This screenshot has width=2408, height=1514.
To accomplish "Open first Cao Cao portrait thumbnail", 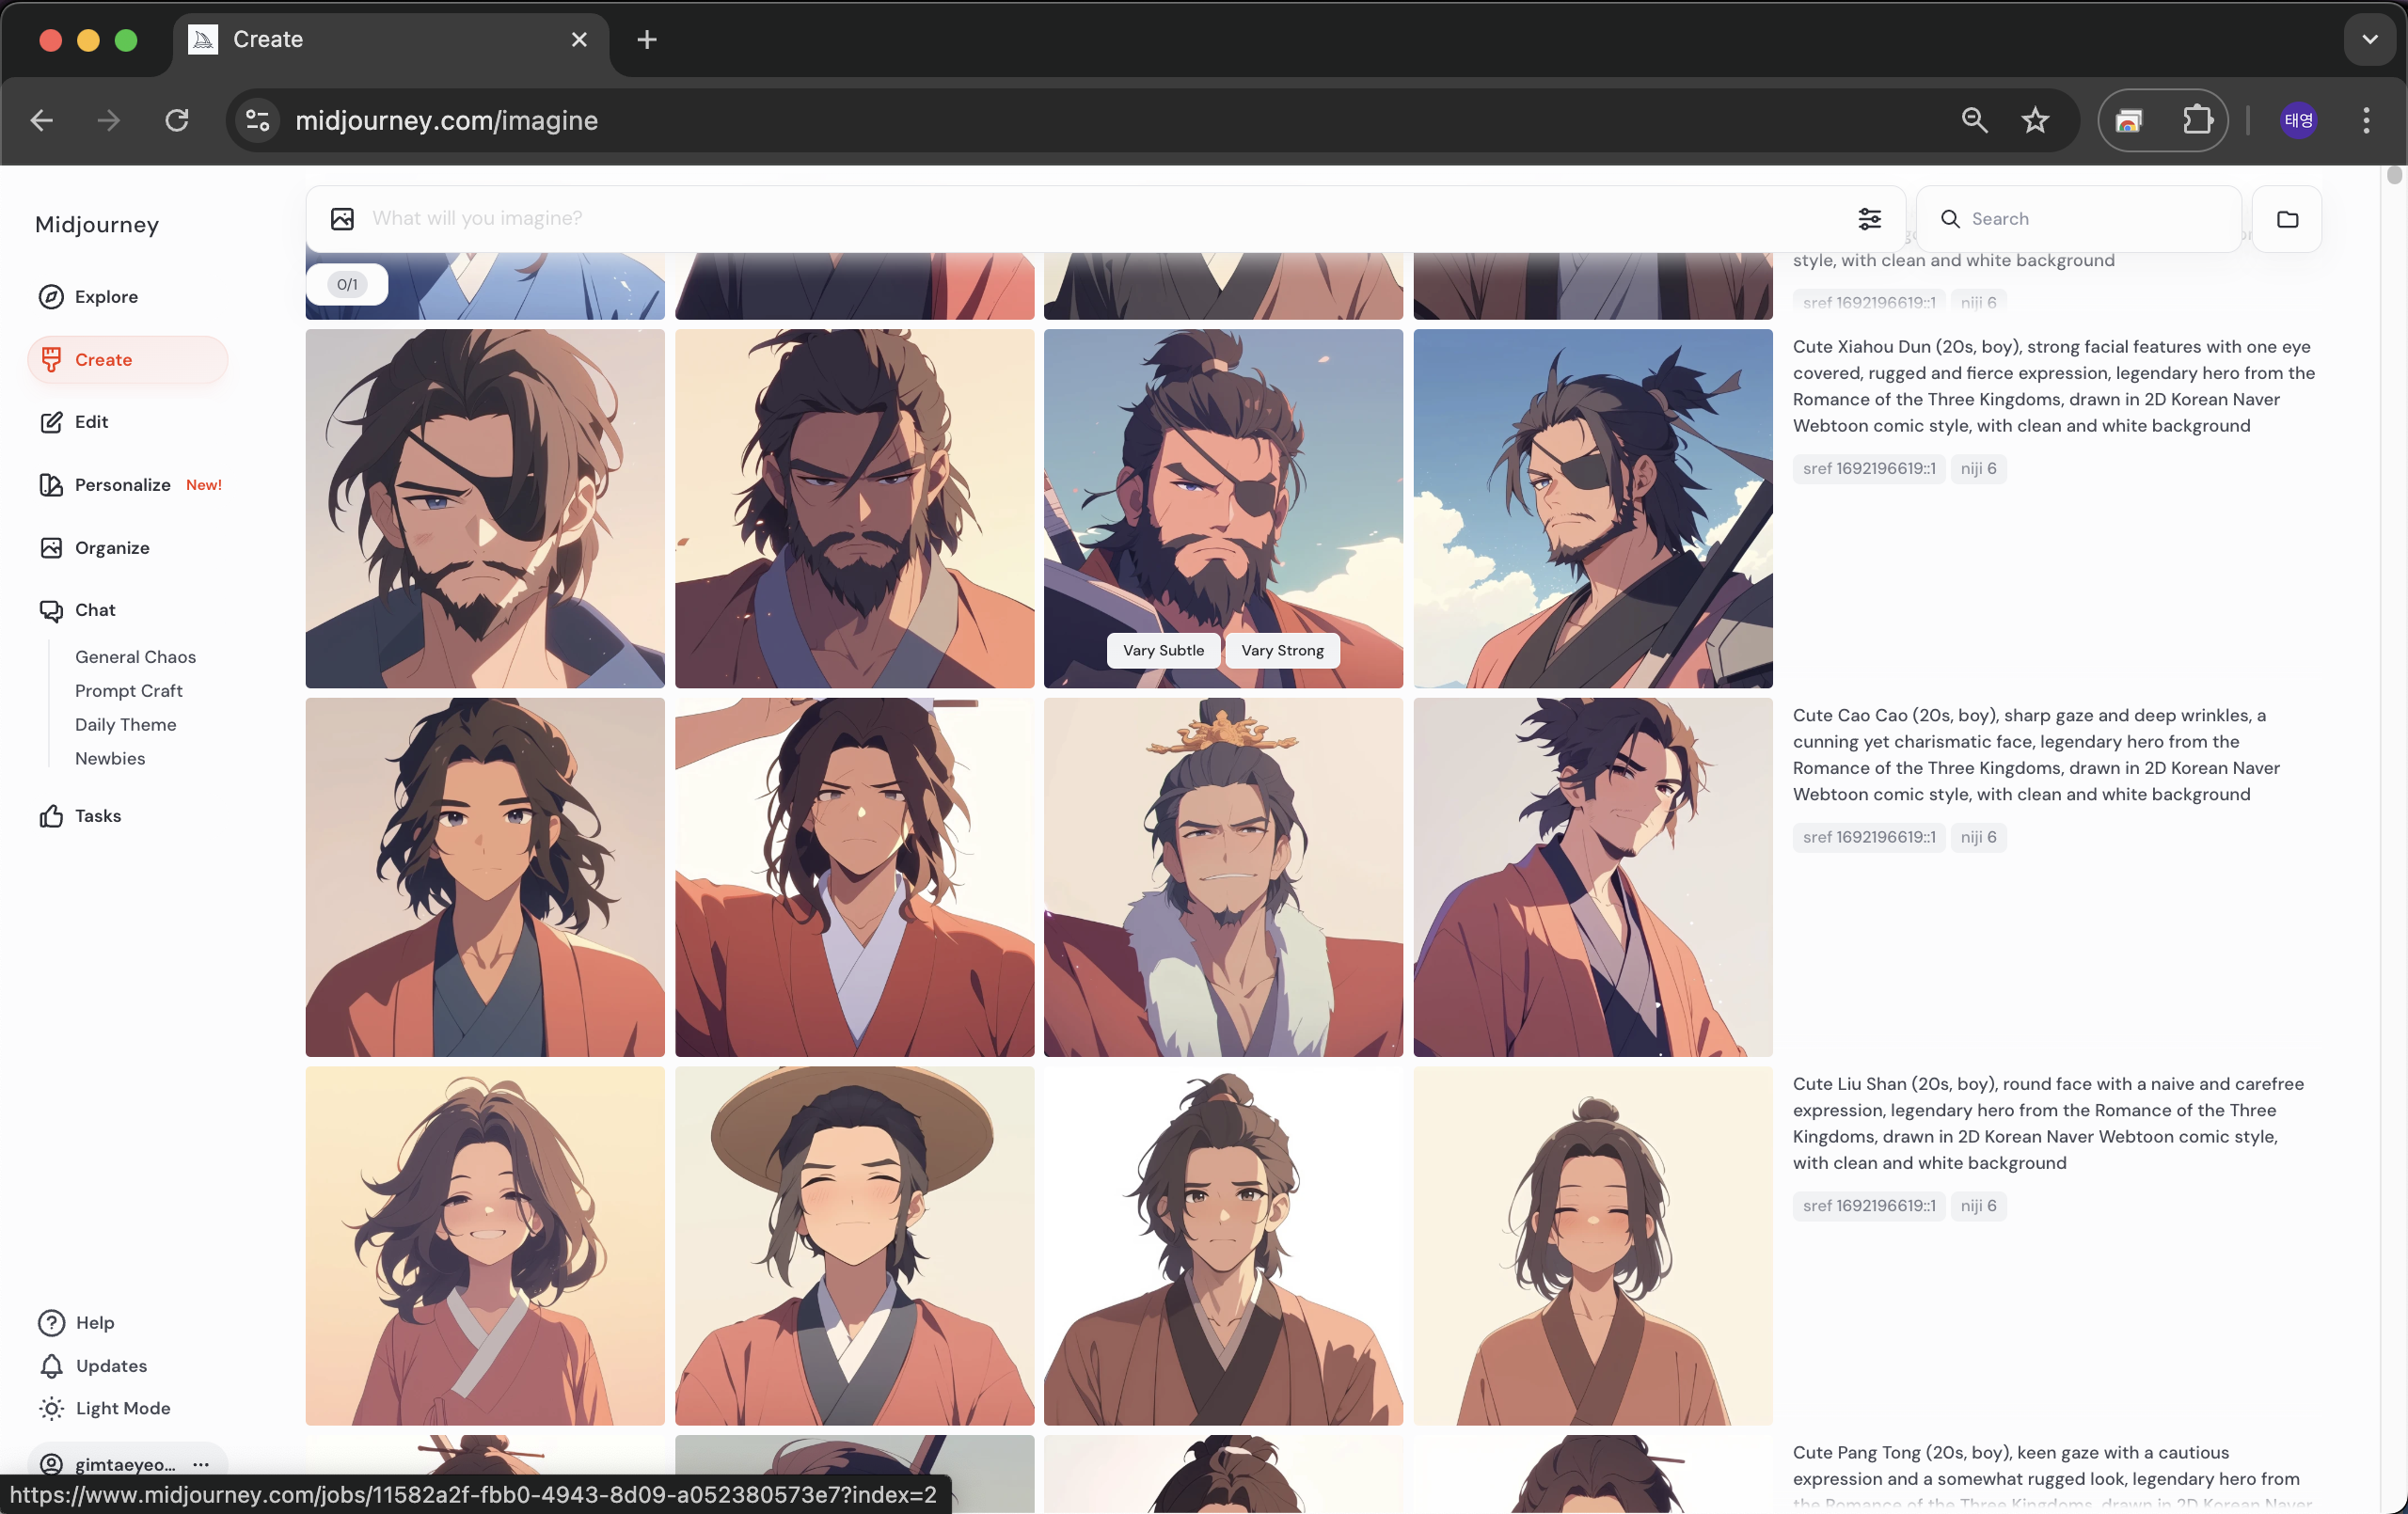I will click(x=485, y=878).
